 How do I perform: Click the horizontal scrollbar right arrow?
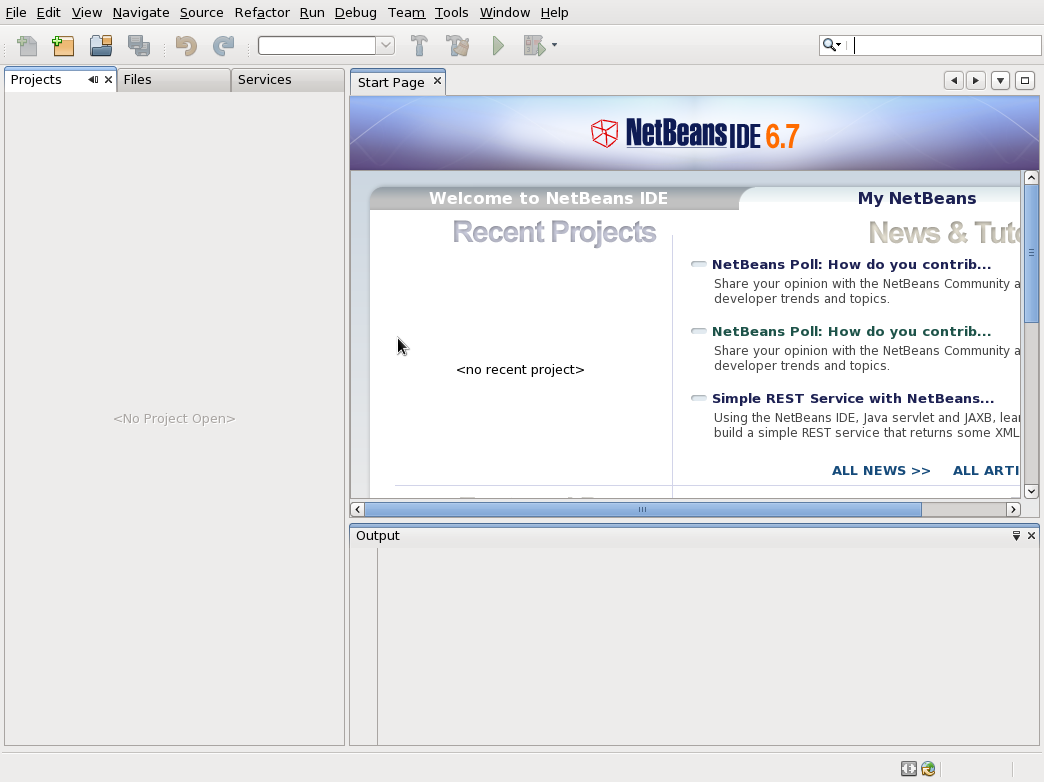click(1013, 510)
